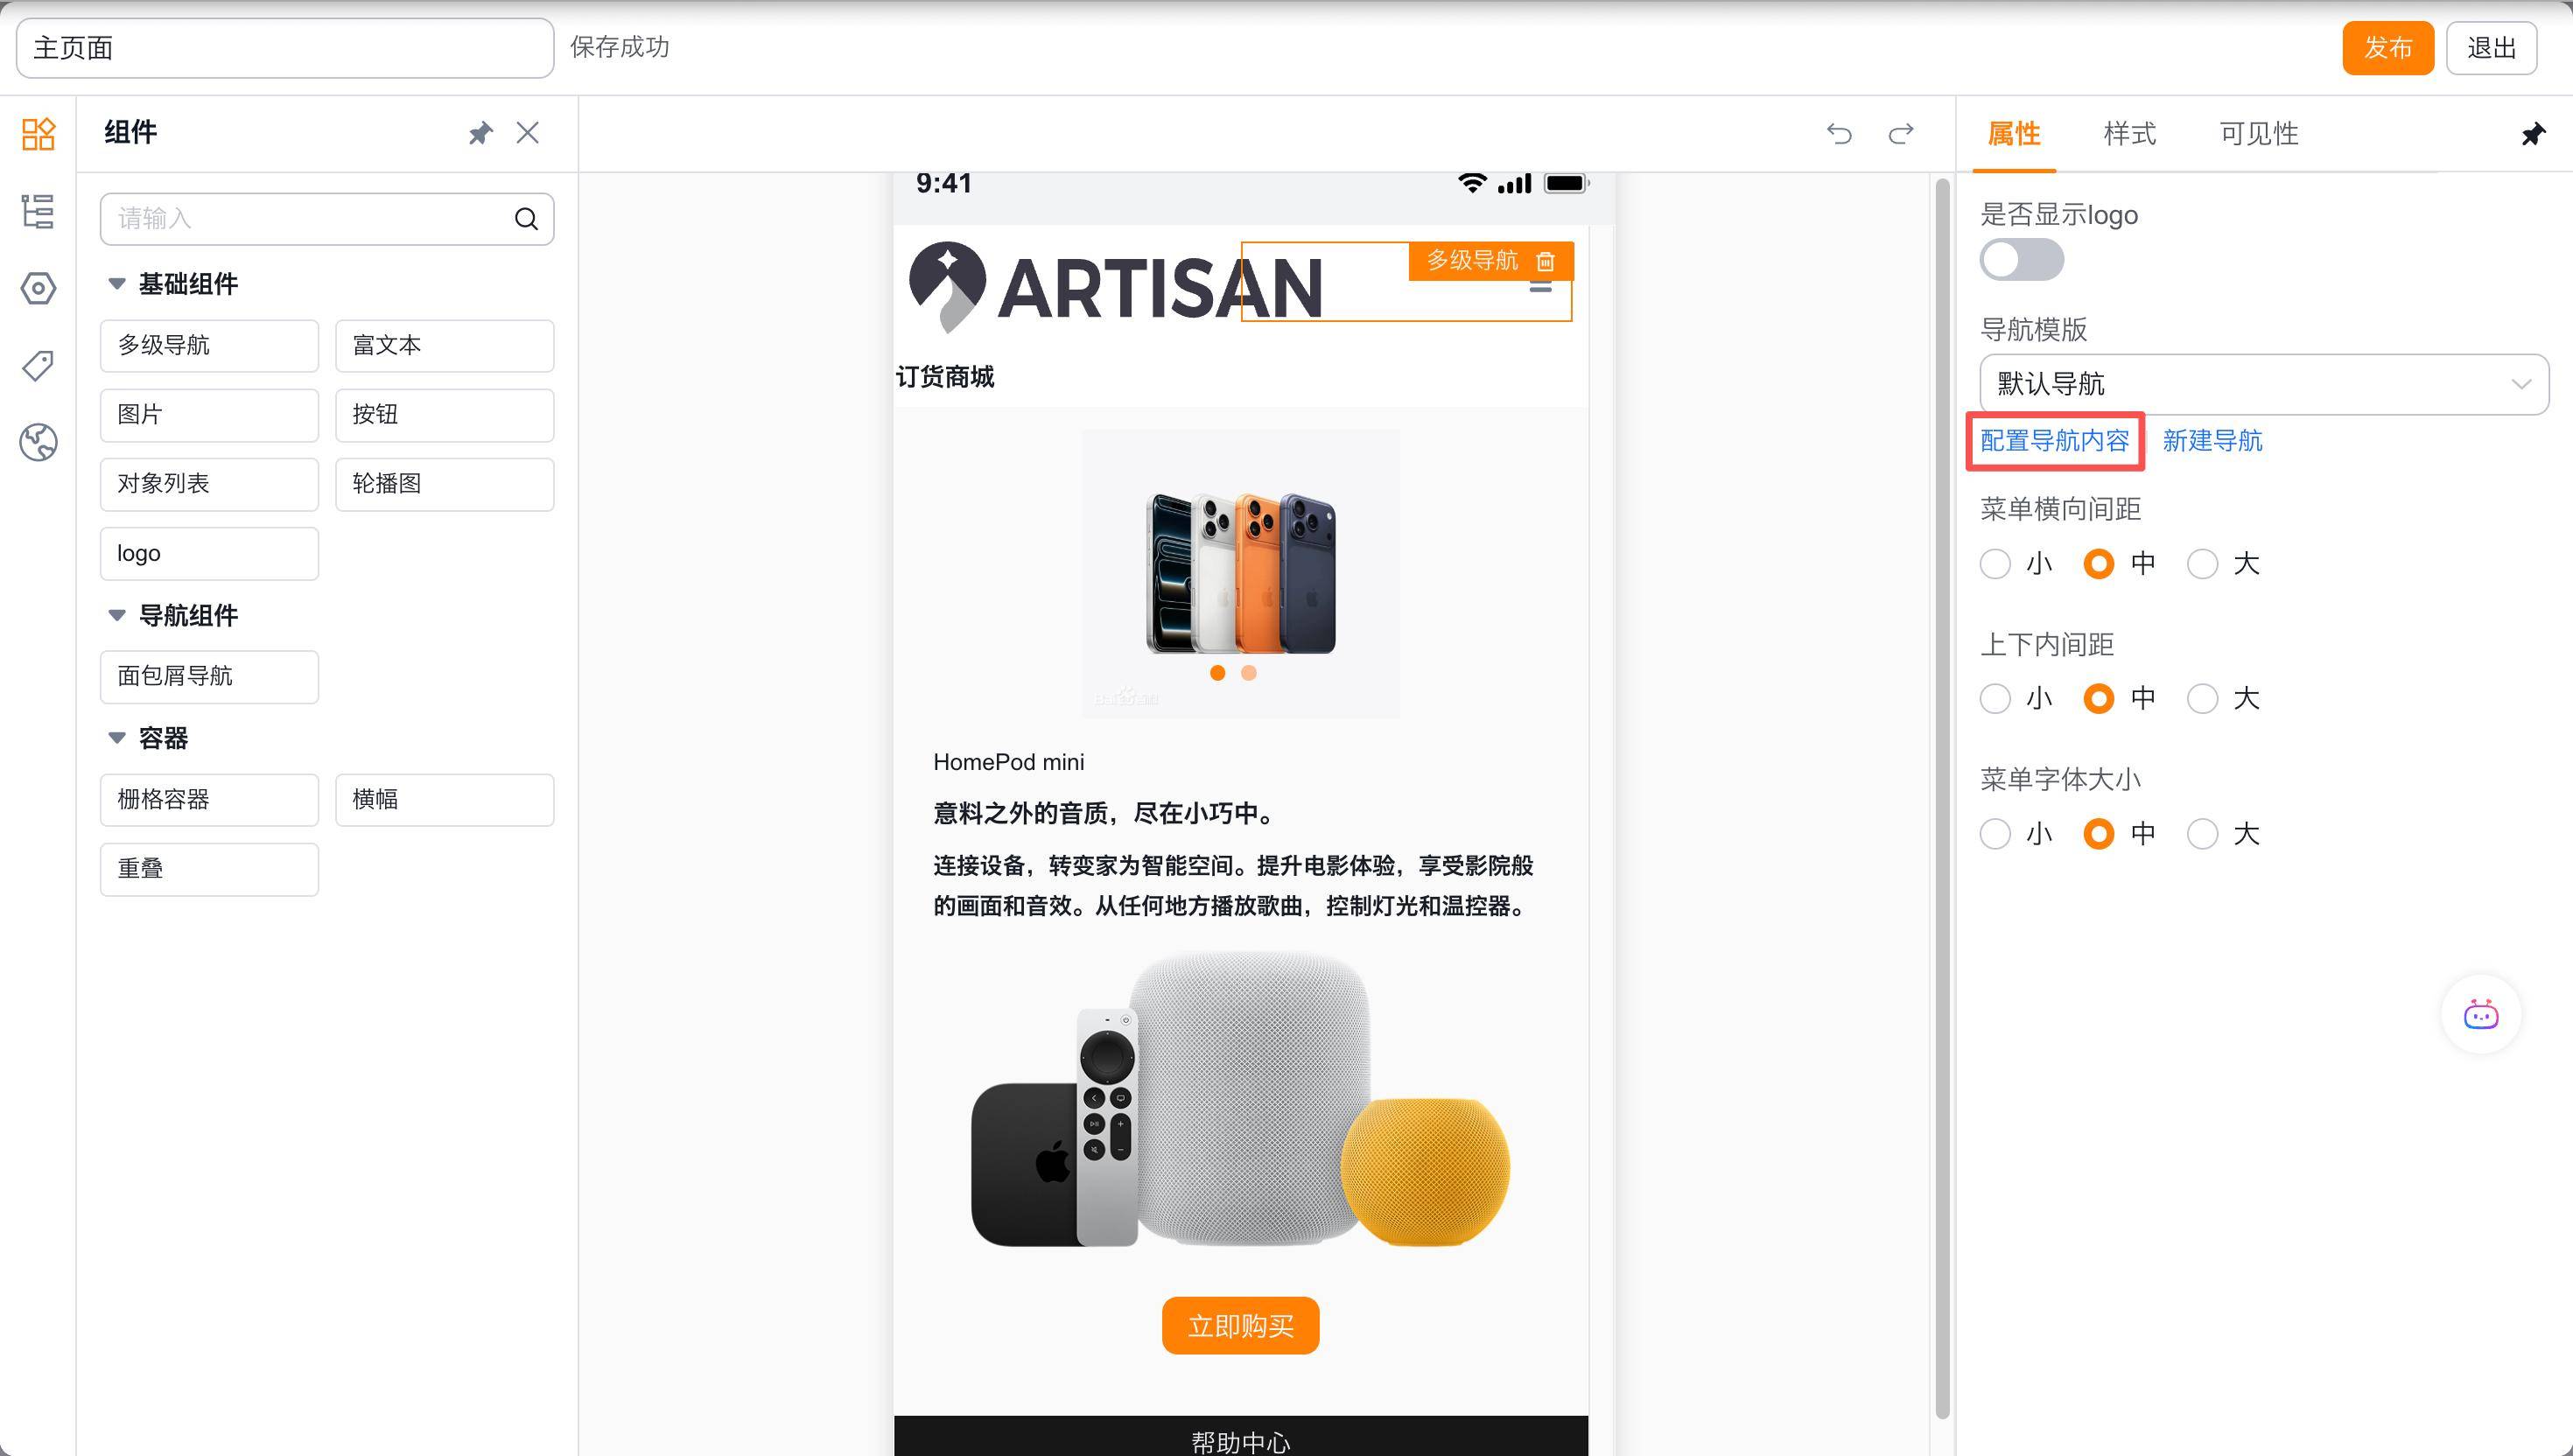Click the 发布 button
Image resolution: width=2573 pixels, height=1456 pixels.
[x=2387, y=48]
